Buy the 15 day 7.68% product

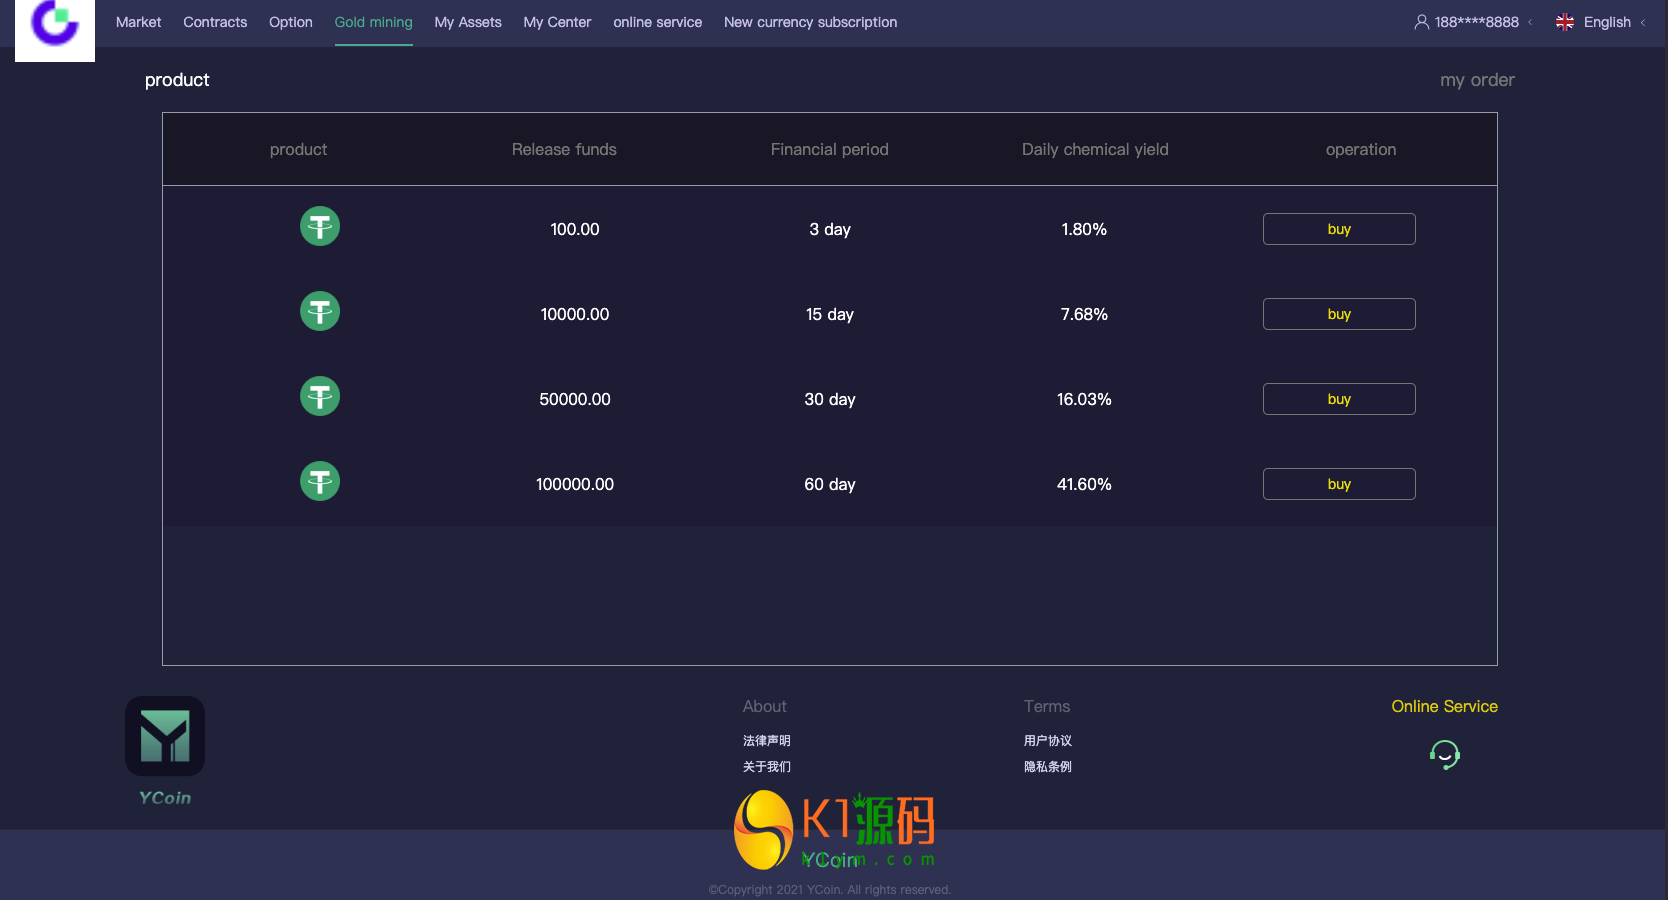click(1339, 314)
